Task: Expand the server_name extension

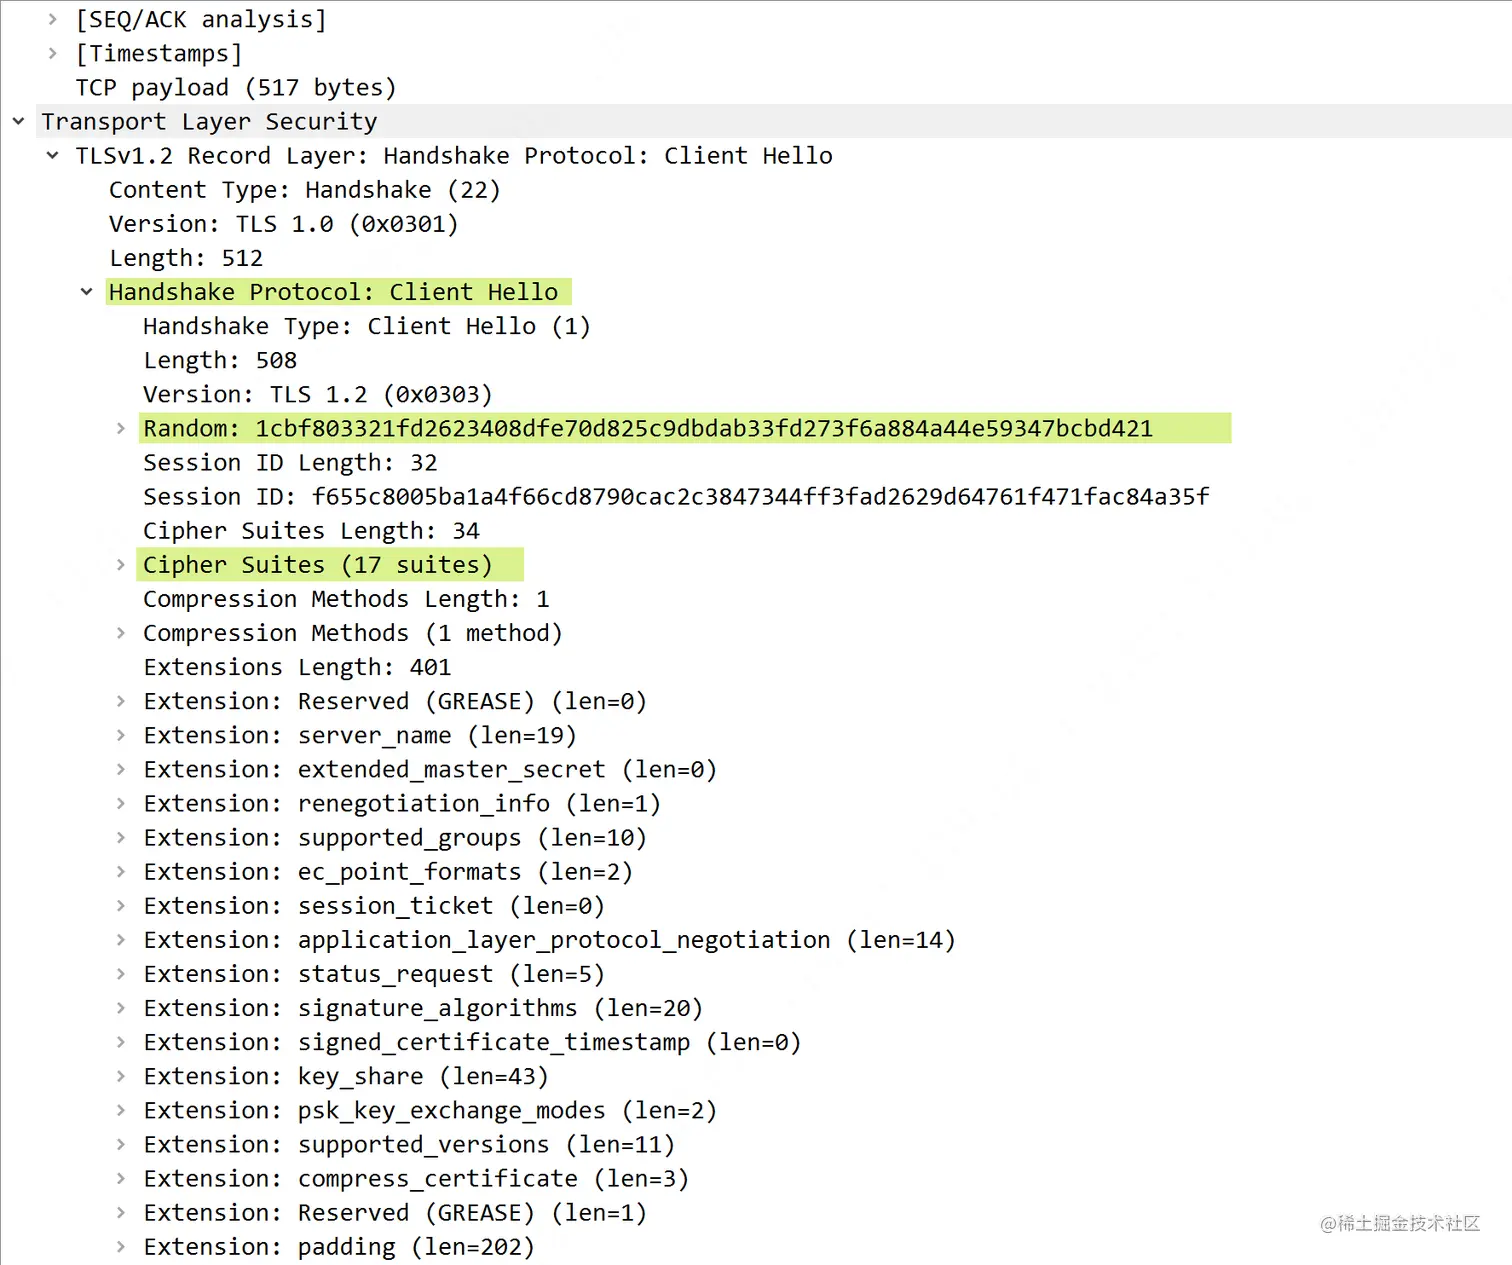Action: (120, 735)
